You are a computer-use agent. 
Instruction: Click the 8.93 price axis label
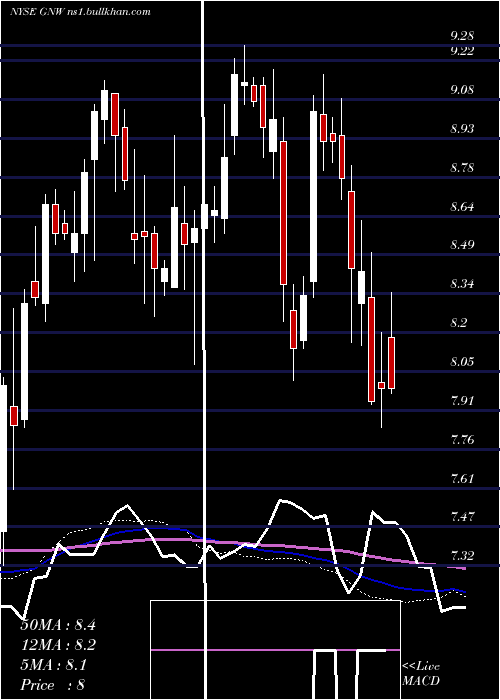tap(462, 129)
